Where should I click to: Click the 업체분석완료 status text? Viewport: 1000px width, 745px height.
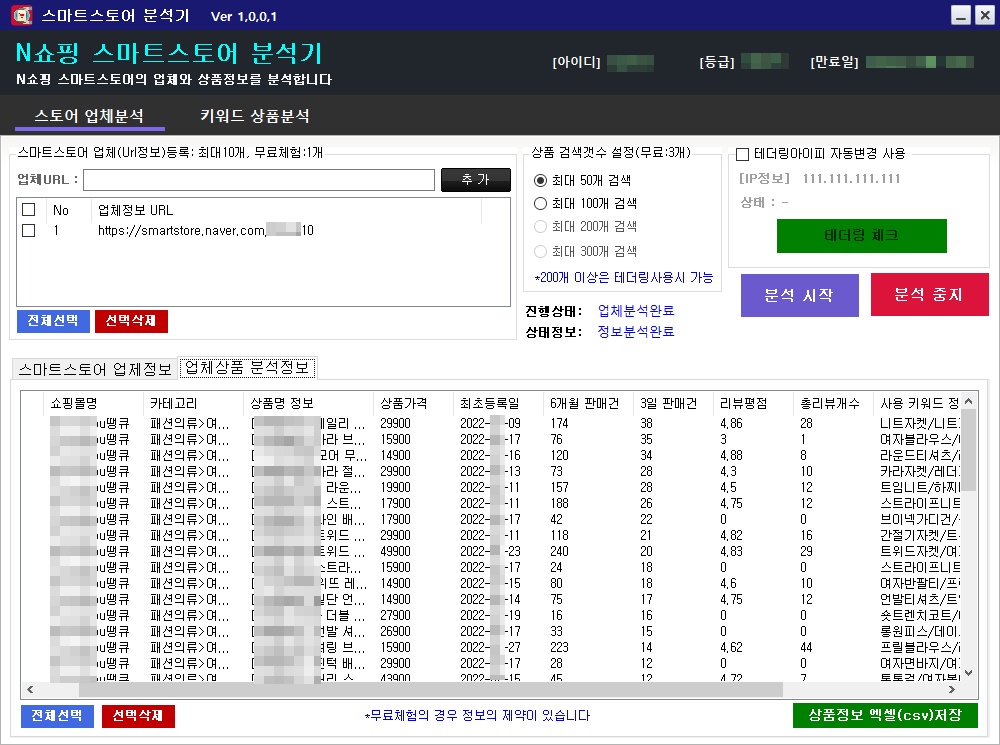click(x=636, y=311)
